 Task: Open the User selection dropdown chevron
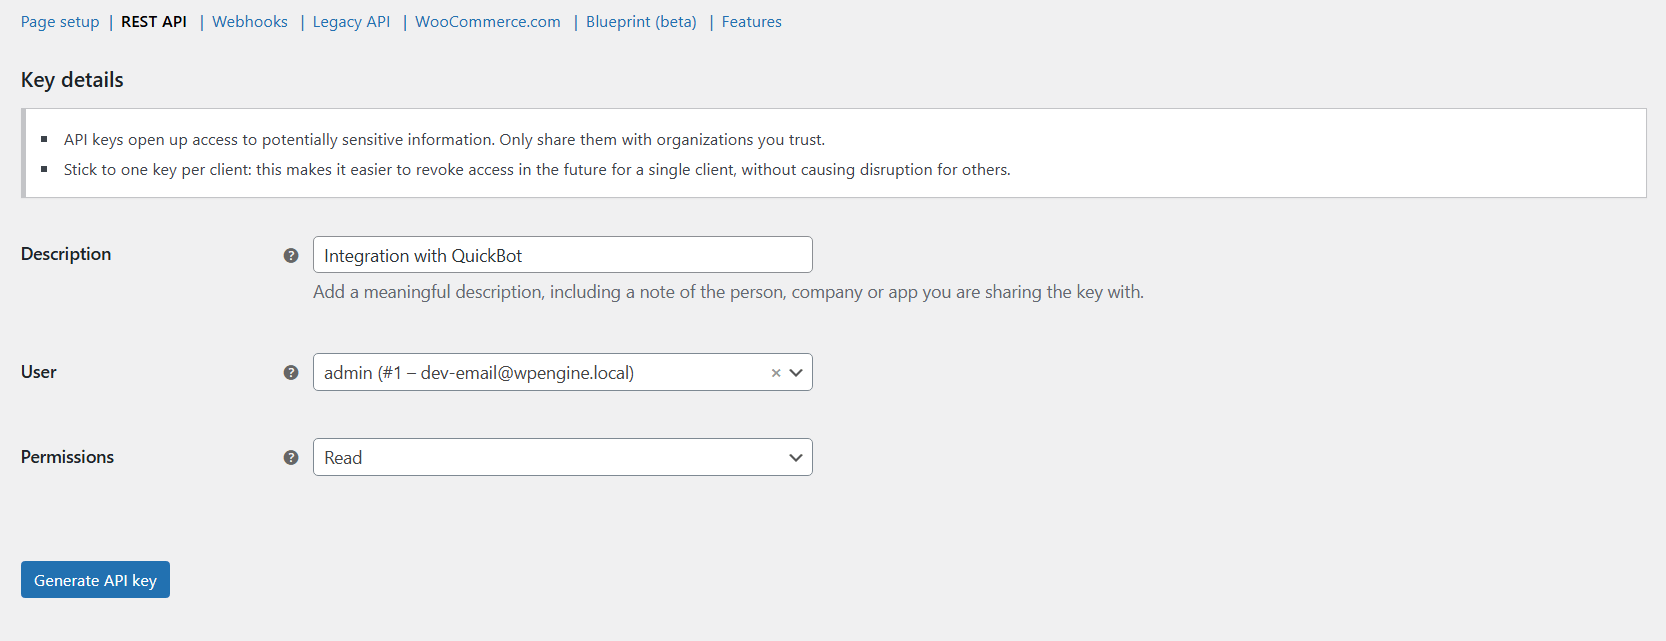(x=796, y=372)
